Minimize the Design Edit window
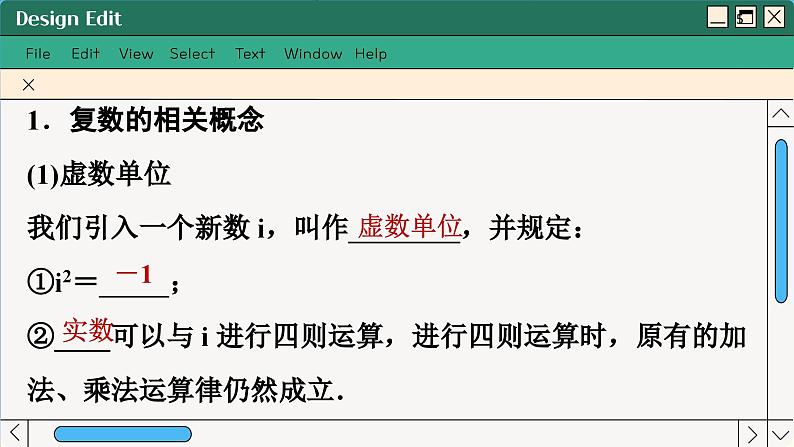Viewport: 794px width, 447px height. tap(717, 17)
